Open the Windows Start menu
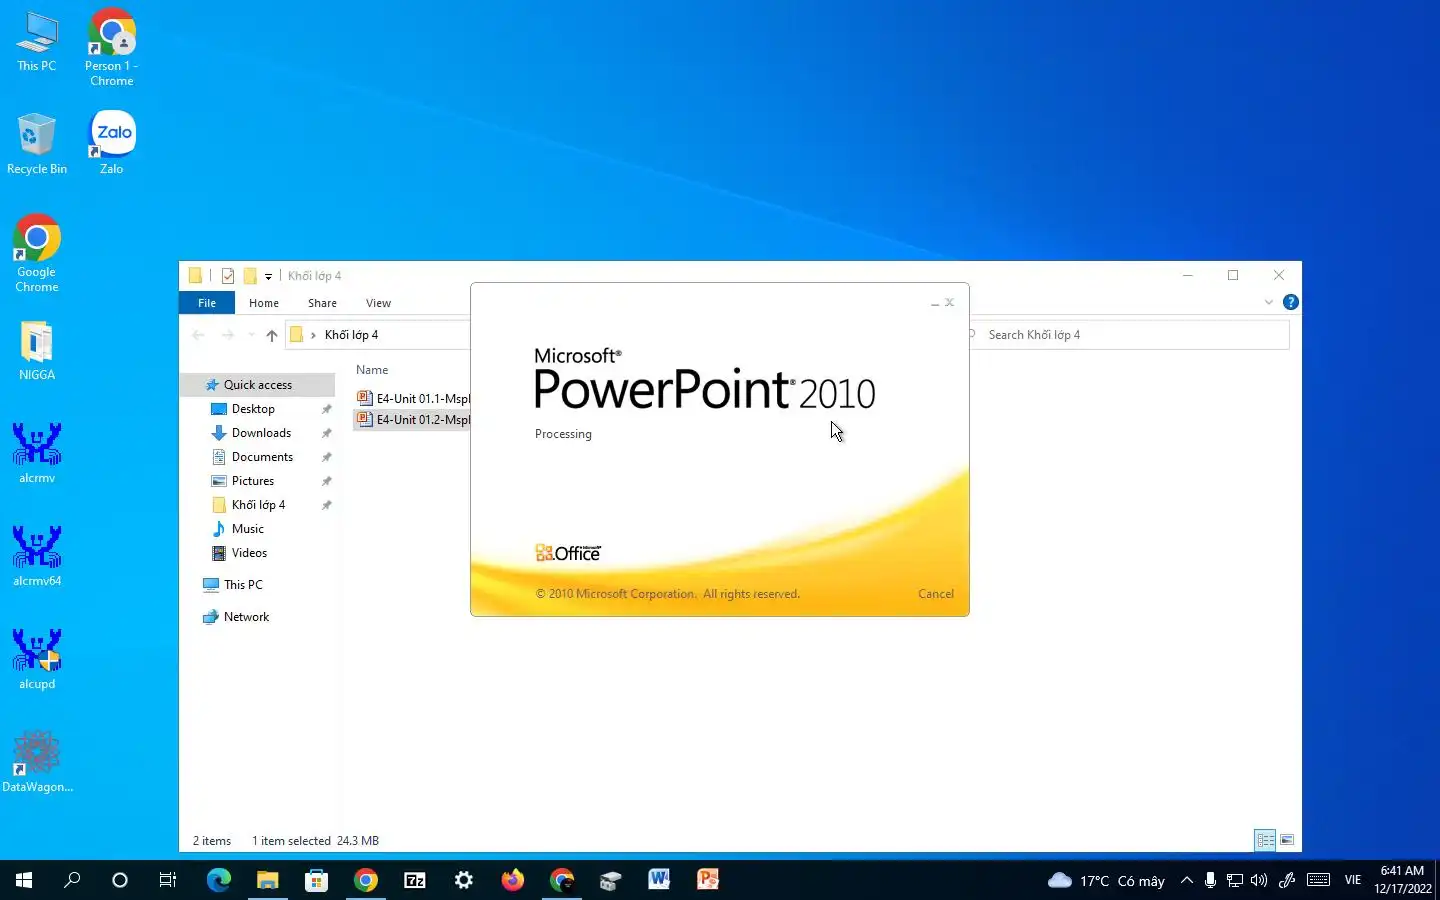The image size is (1440, 900). [24, 880]
